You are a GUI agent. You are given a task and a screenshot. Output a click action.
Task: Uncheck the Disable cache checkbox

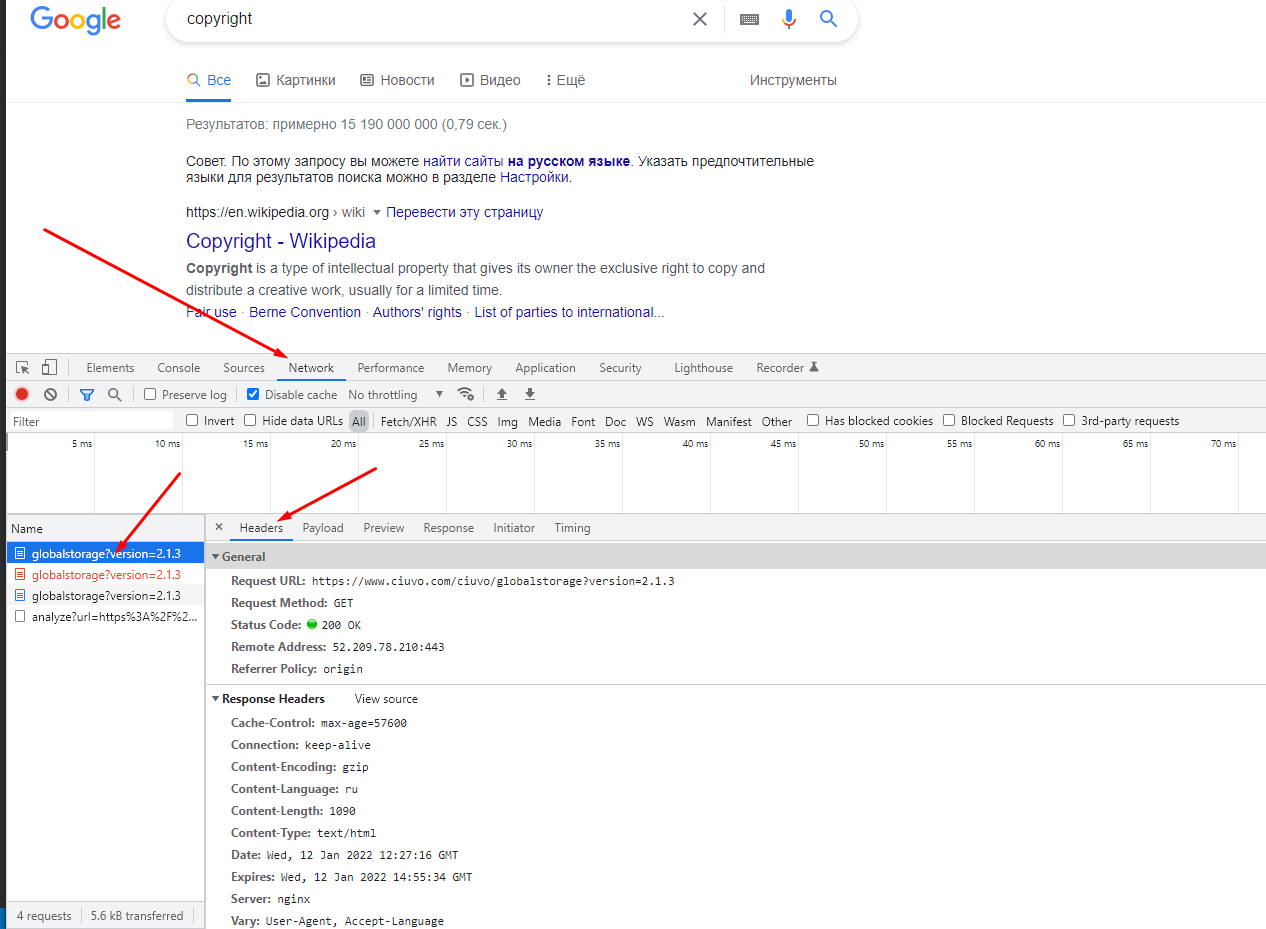pyautogui.click(x=253, y=395)
